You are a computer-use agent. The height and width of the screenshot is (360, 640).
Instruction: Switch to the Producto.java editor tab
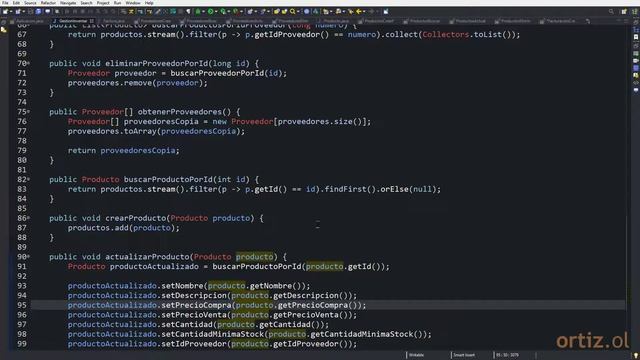click(337, 21)
